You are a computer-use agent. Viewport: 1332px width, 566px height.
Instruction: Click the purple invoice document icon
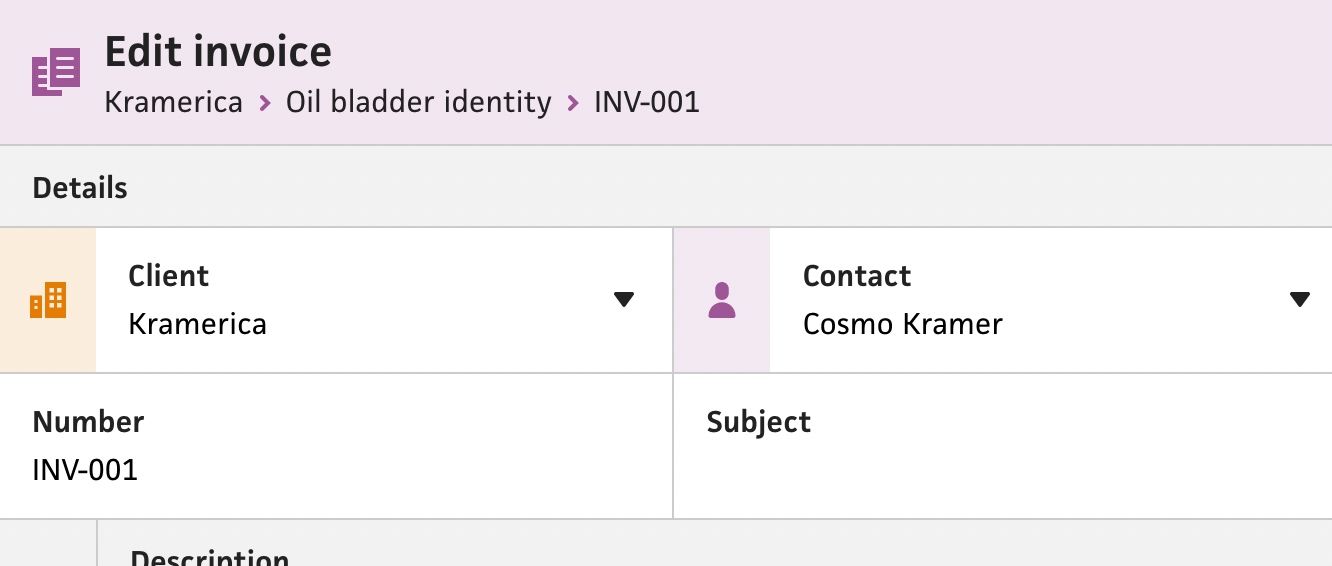pos(56,72)
